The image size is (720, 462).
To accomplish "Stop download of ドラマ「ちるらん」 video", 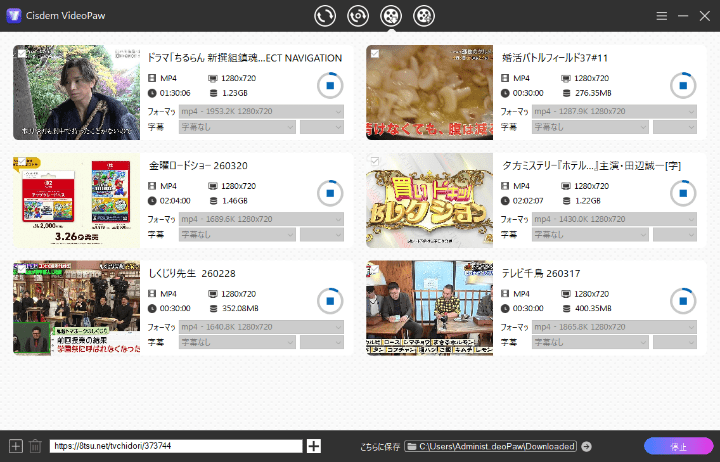I will coord(329,86).
